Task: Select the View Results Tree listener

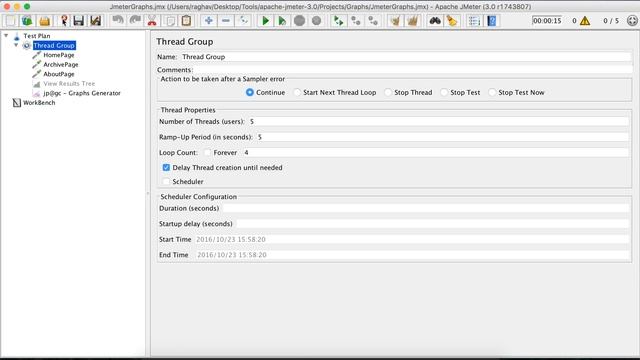Action: [69, 84]
